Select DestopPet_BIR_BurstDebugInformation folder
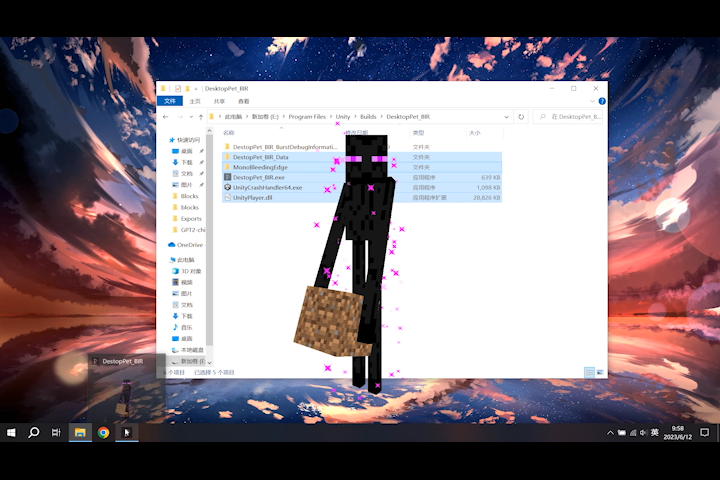 click(x=285, y=147)
